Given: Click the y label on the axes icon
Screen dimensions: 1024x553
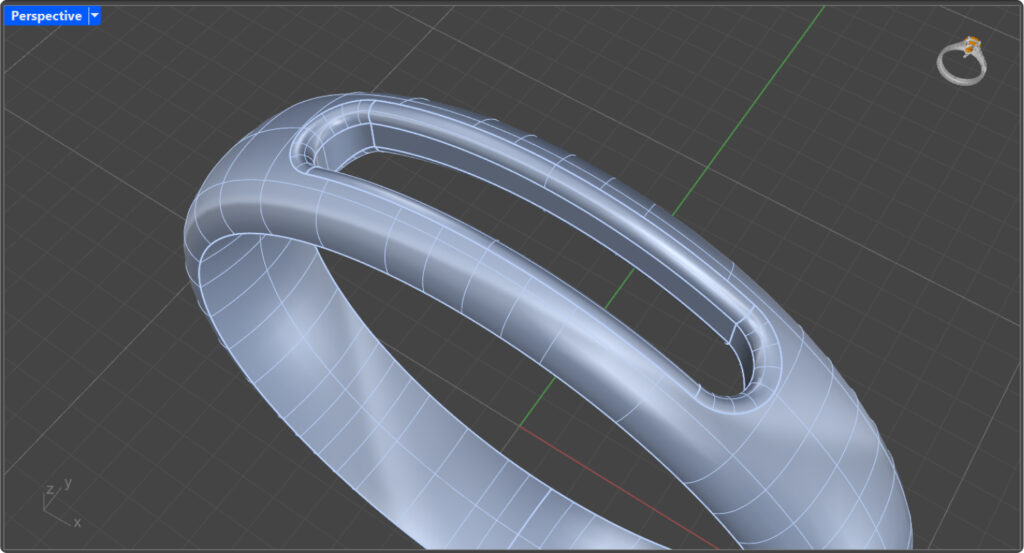Looking at the screenshot, I should click(68, 483).
